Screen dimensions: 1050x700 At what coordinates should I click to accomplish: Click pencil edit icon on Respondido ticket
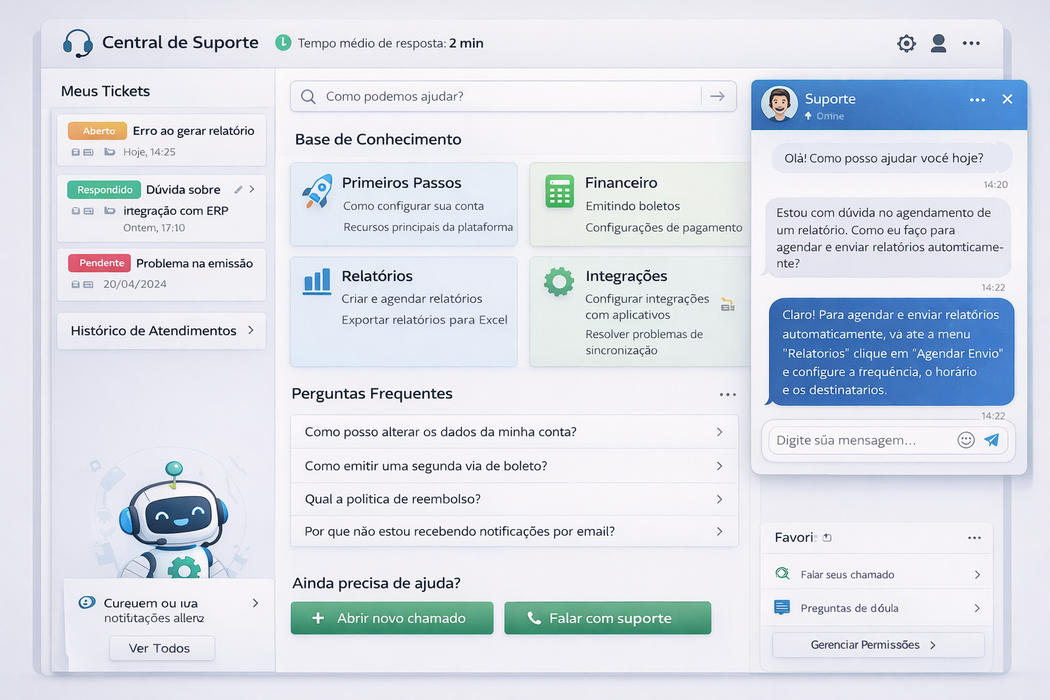tap(238, 189)
